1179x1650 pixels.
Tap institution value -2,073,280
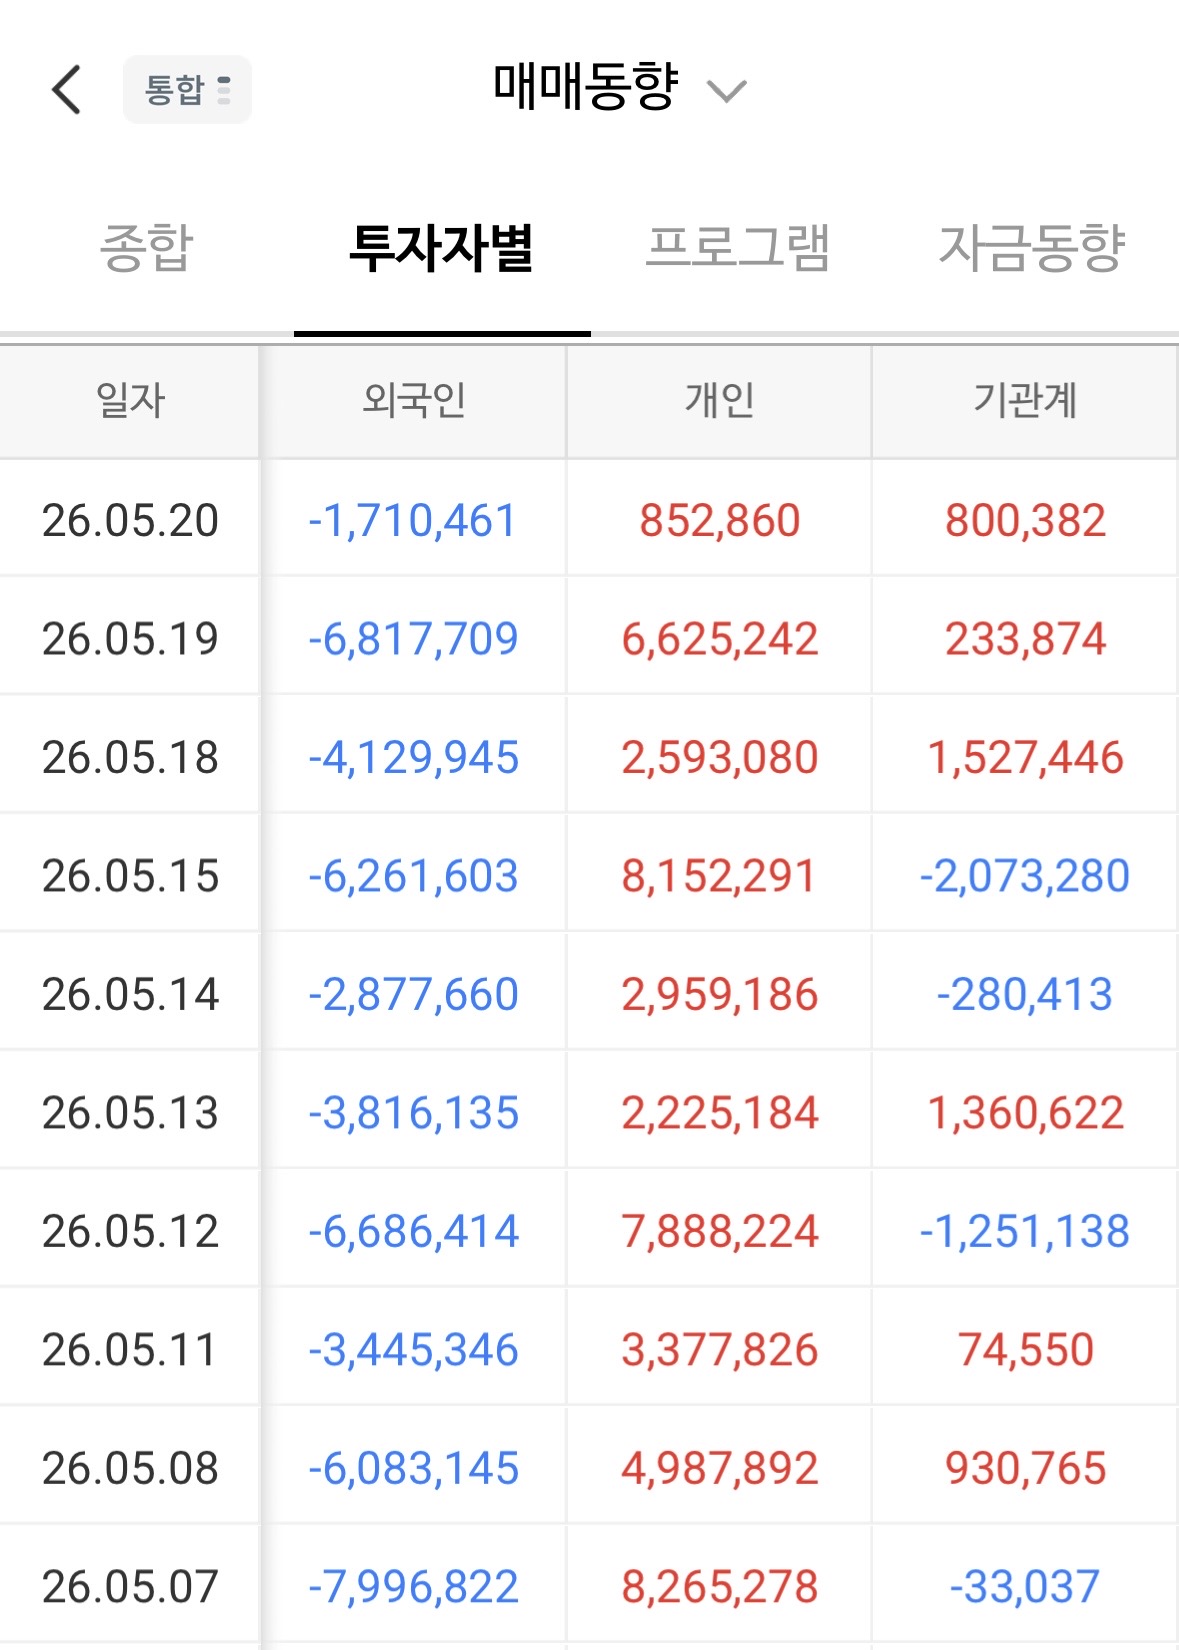coord(1025,876)
